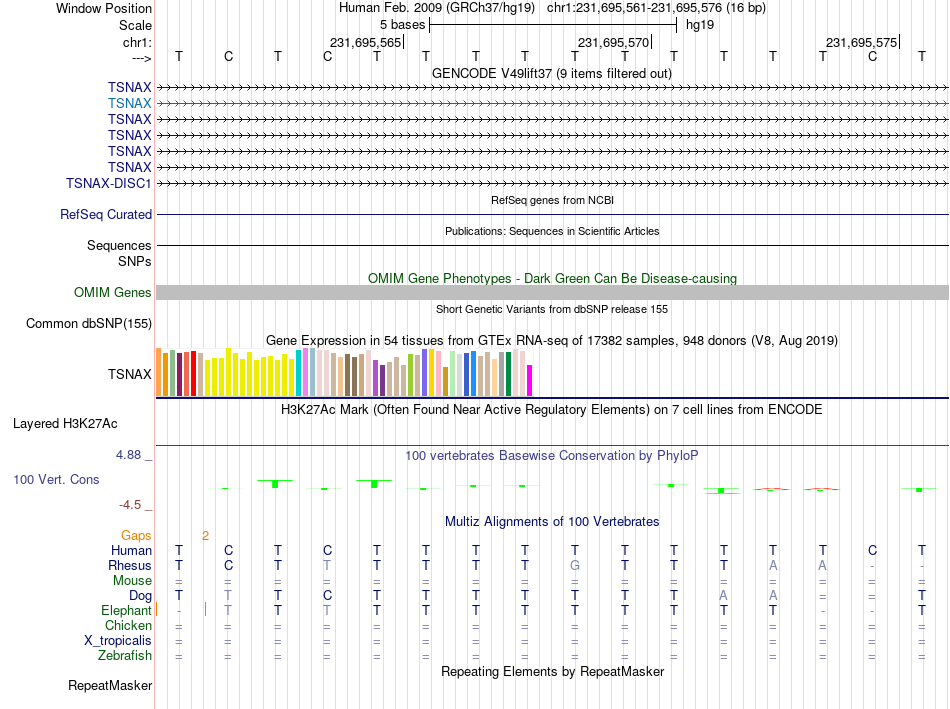Click the first orange GTEx expression bar
950x709 pixels.
coord(159,372)
